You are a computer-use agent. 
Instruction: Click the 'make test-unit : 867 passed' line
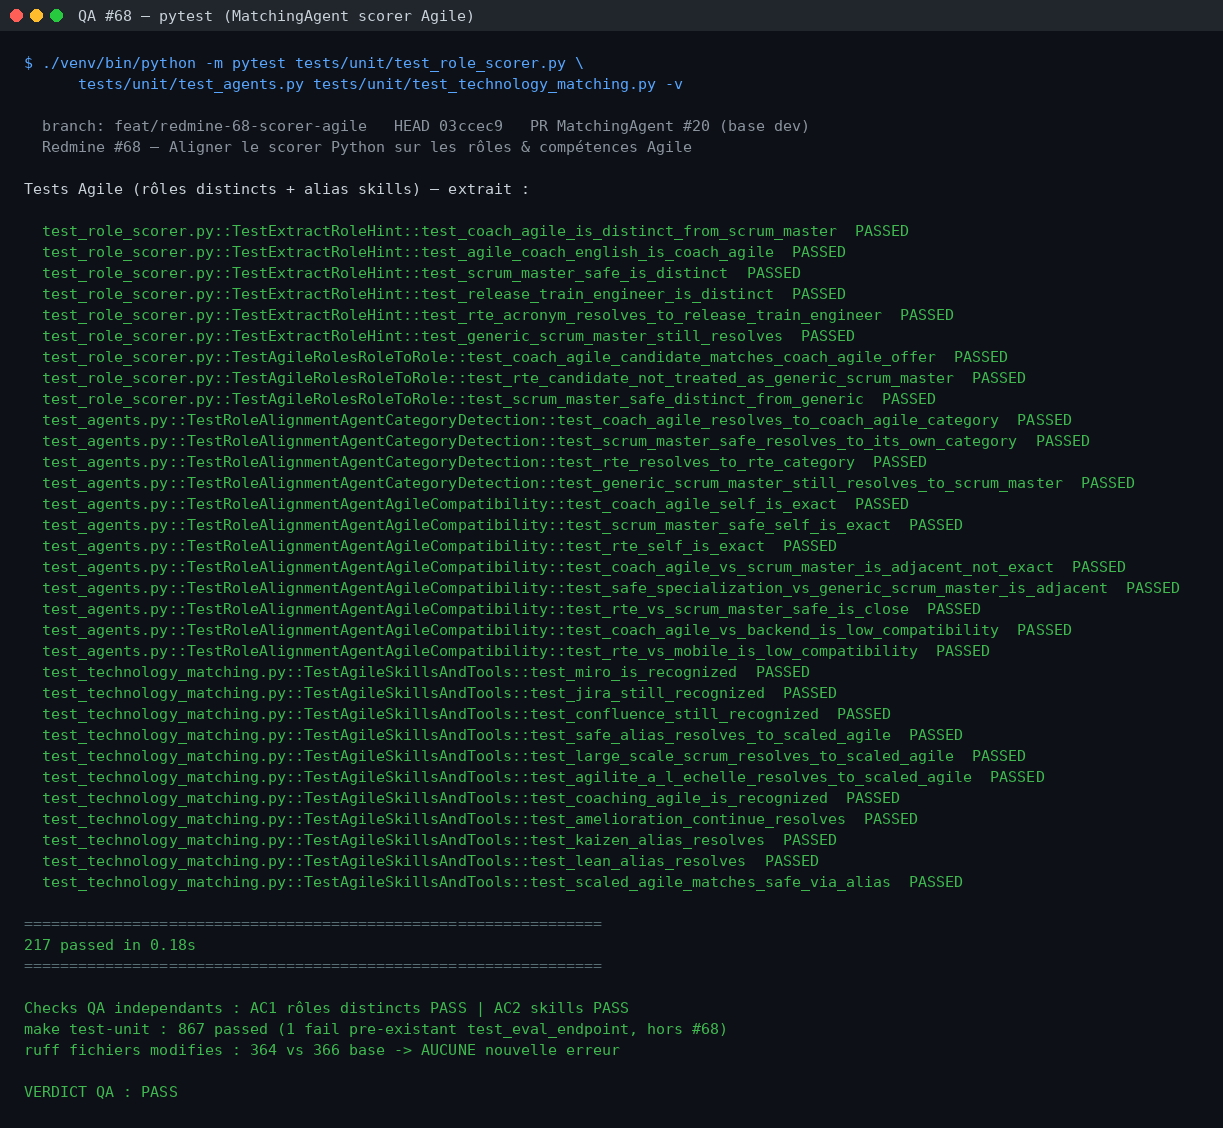tap(376, 1029)
